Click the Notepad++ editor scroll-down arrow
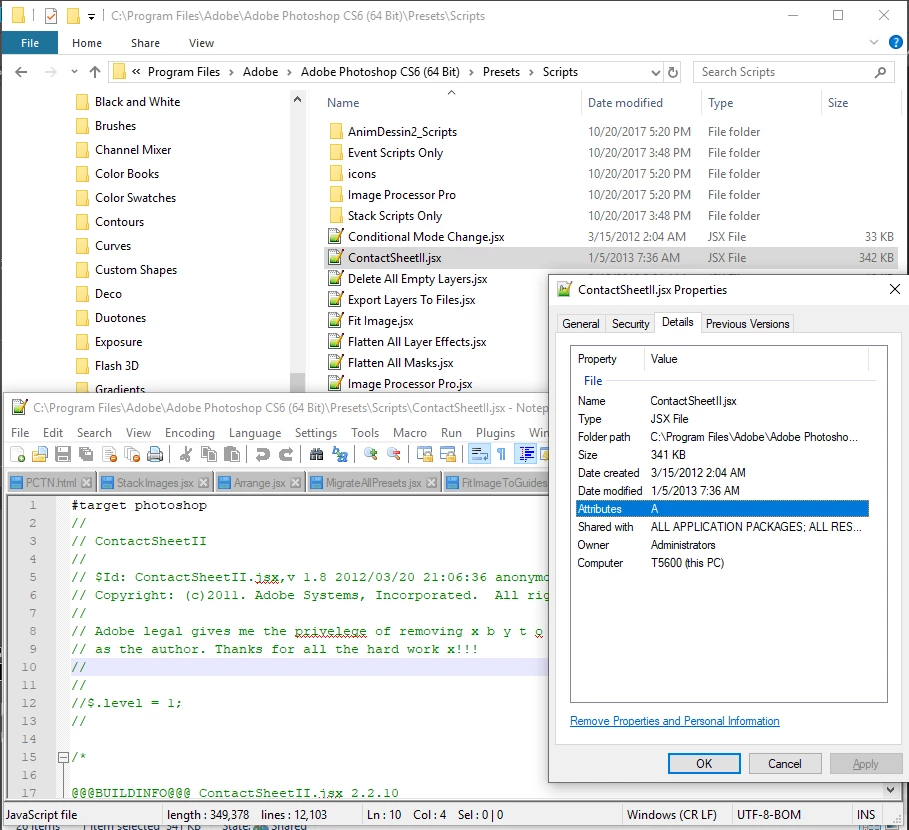The height and width of the screenshot is (830, 909). click(x=891, y=789)
